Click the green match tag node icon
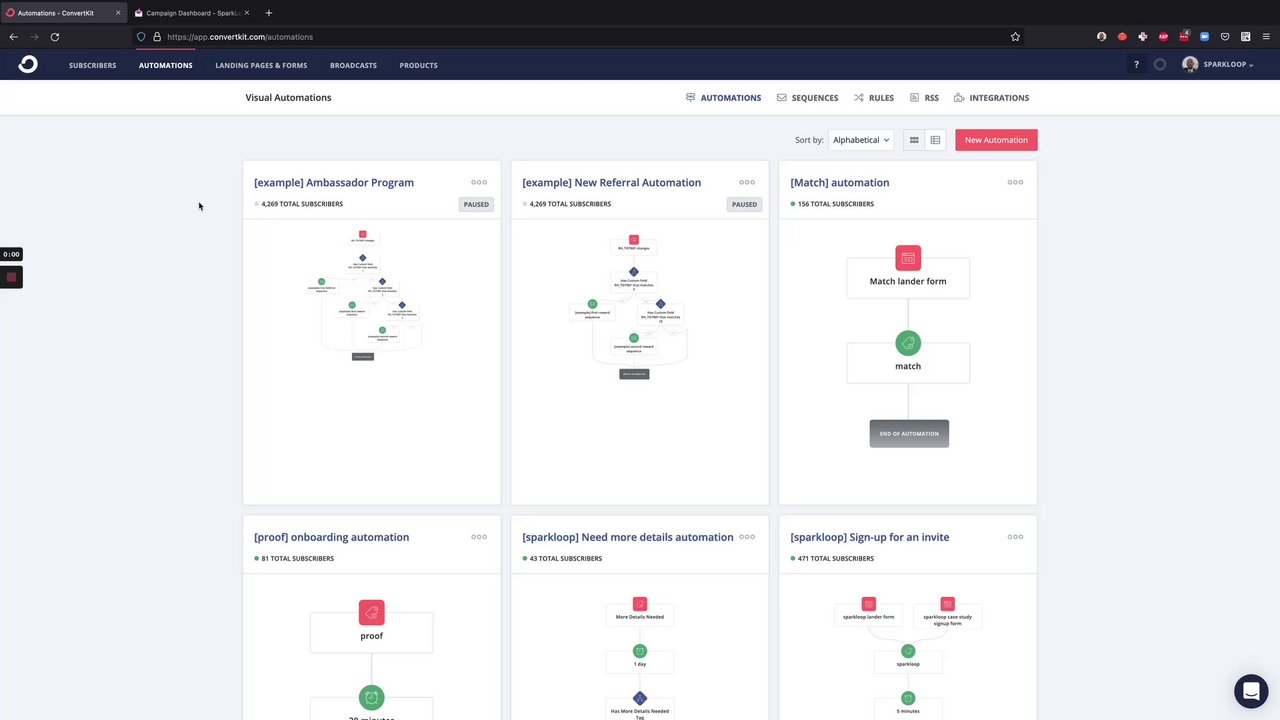 click(x=908, y=343)
